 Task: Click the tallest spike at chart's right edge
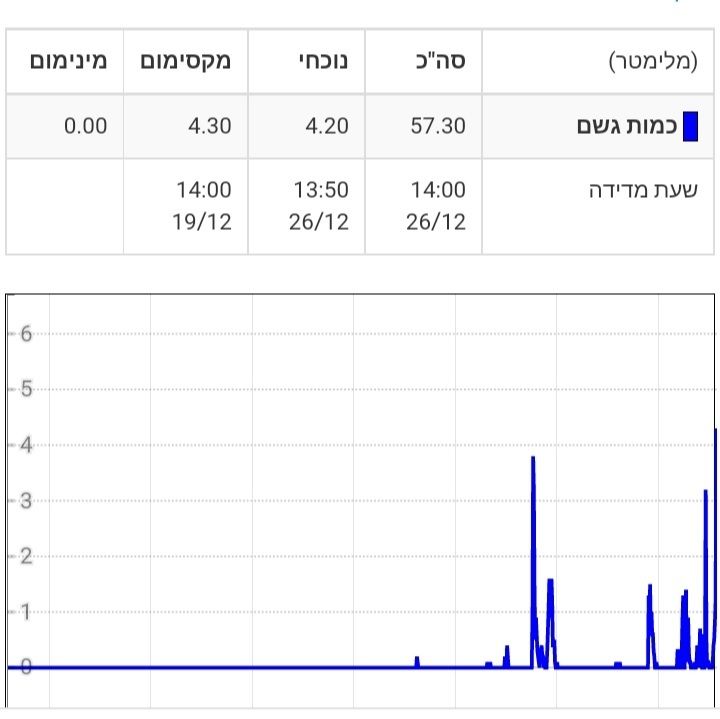[715, 431]
